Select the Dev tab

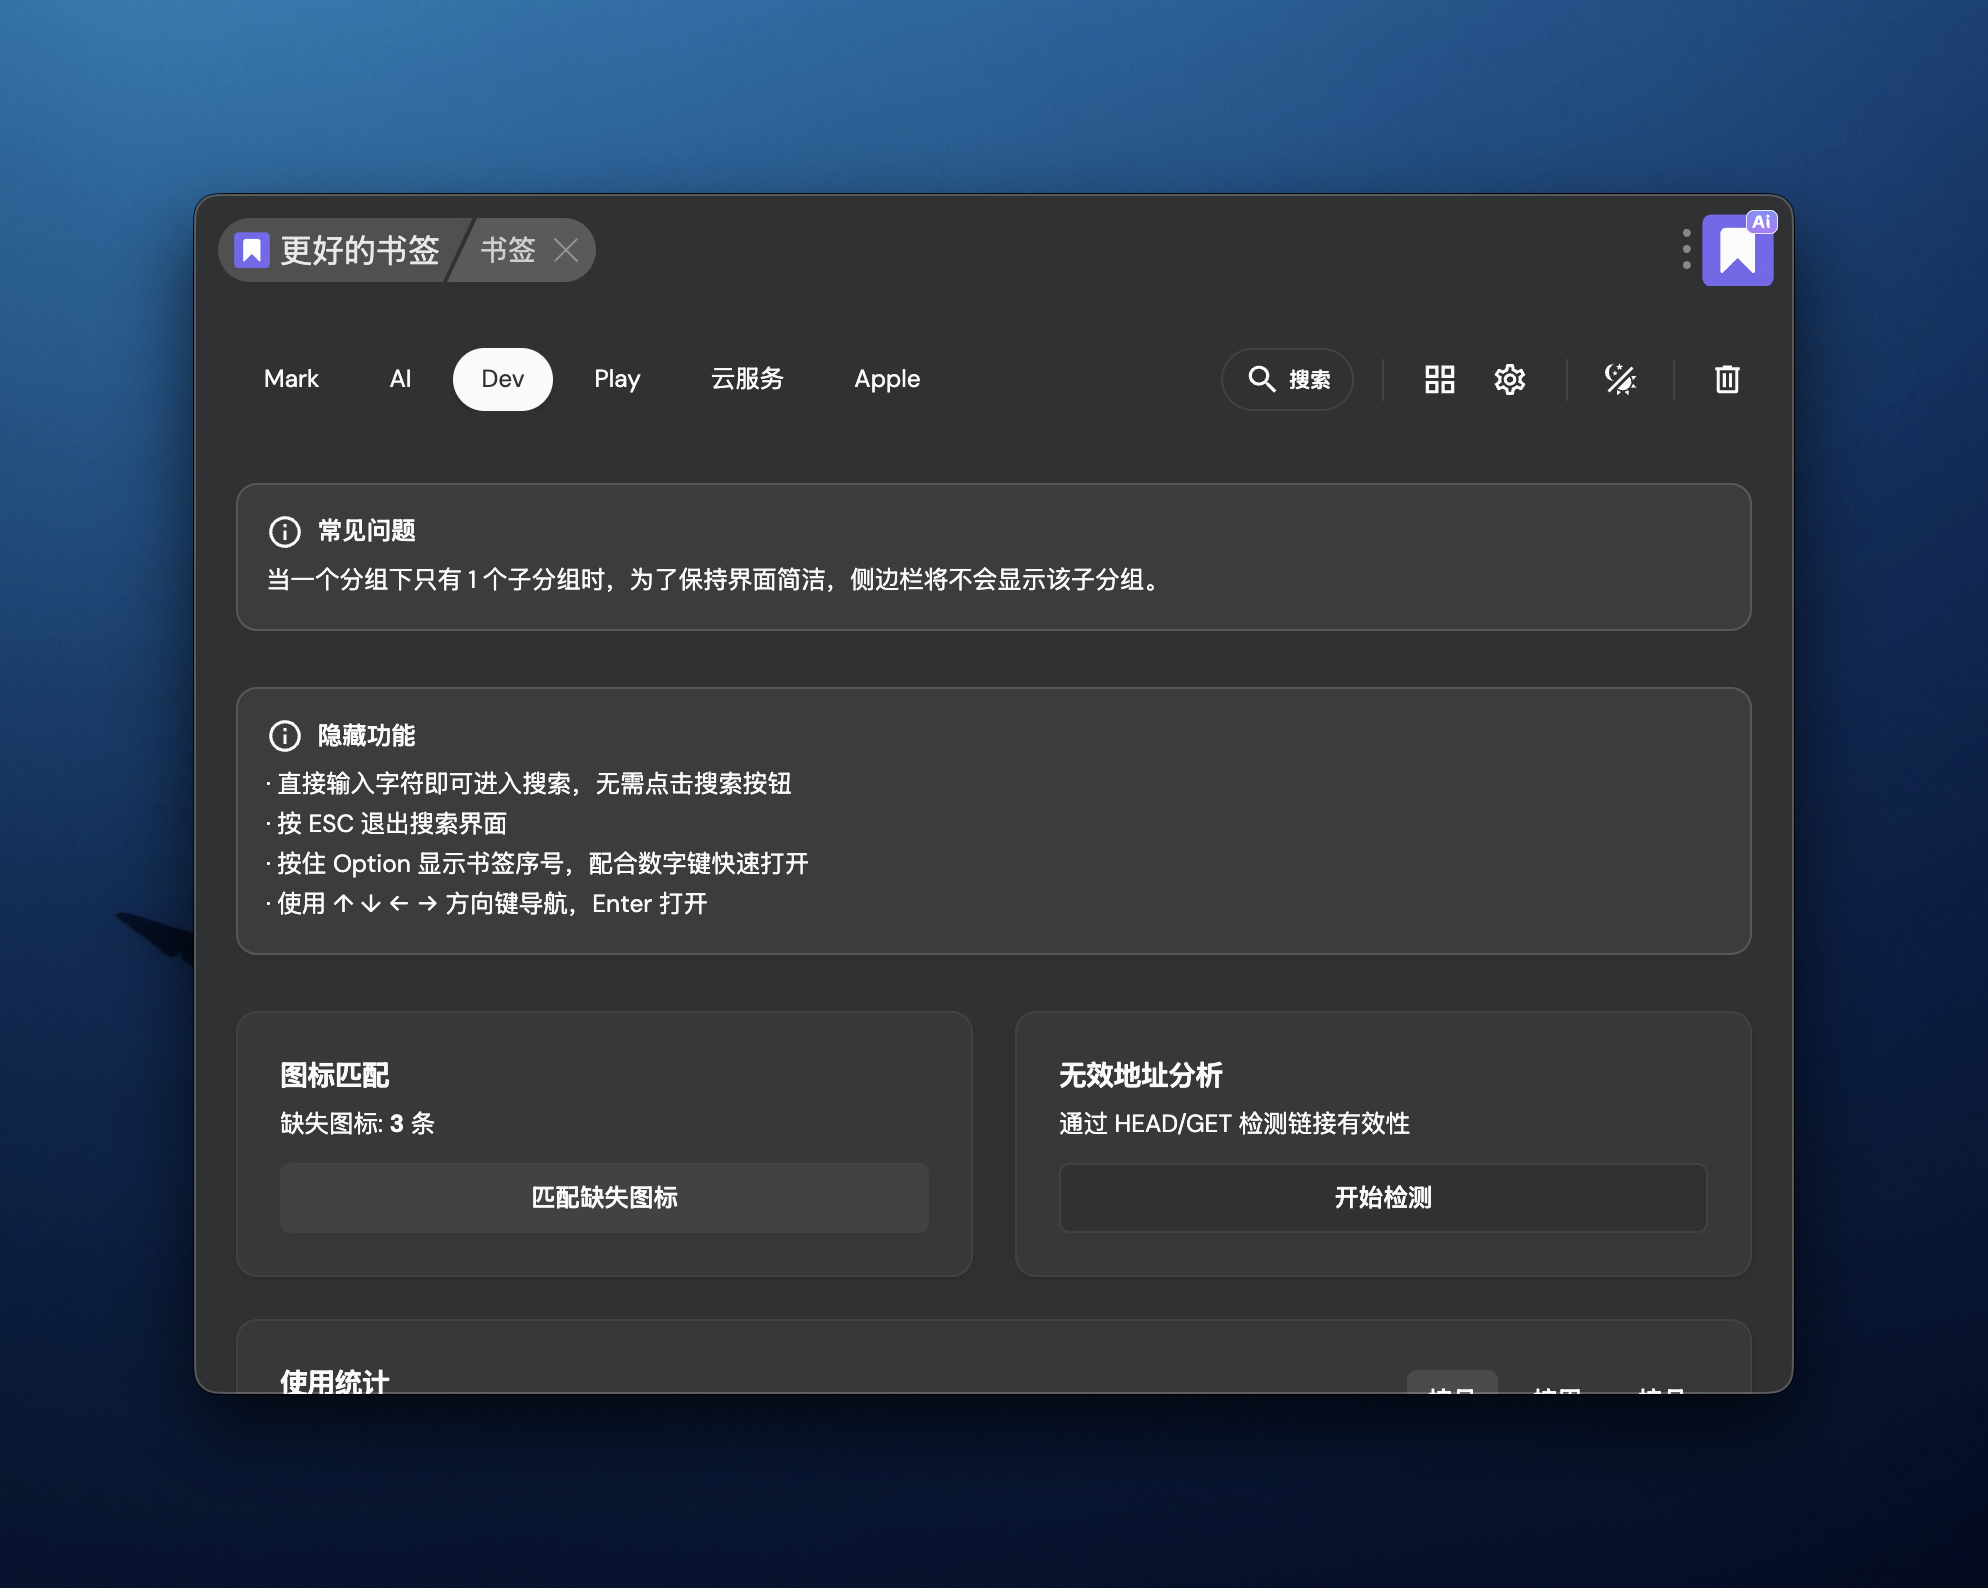coord(502,379)
